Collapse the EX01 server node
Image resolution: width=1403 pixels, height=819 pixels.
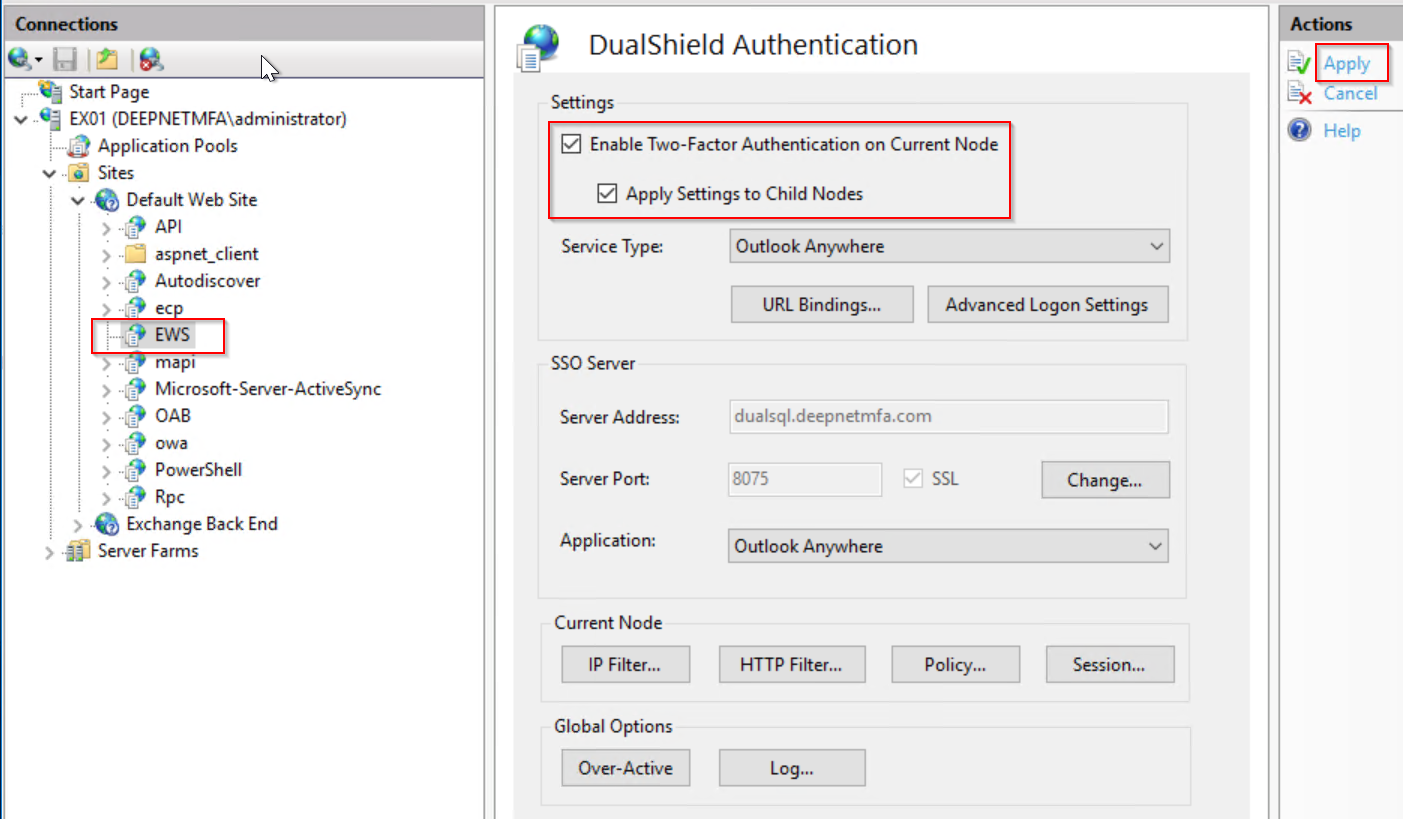[21, 119]
